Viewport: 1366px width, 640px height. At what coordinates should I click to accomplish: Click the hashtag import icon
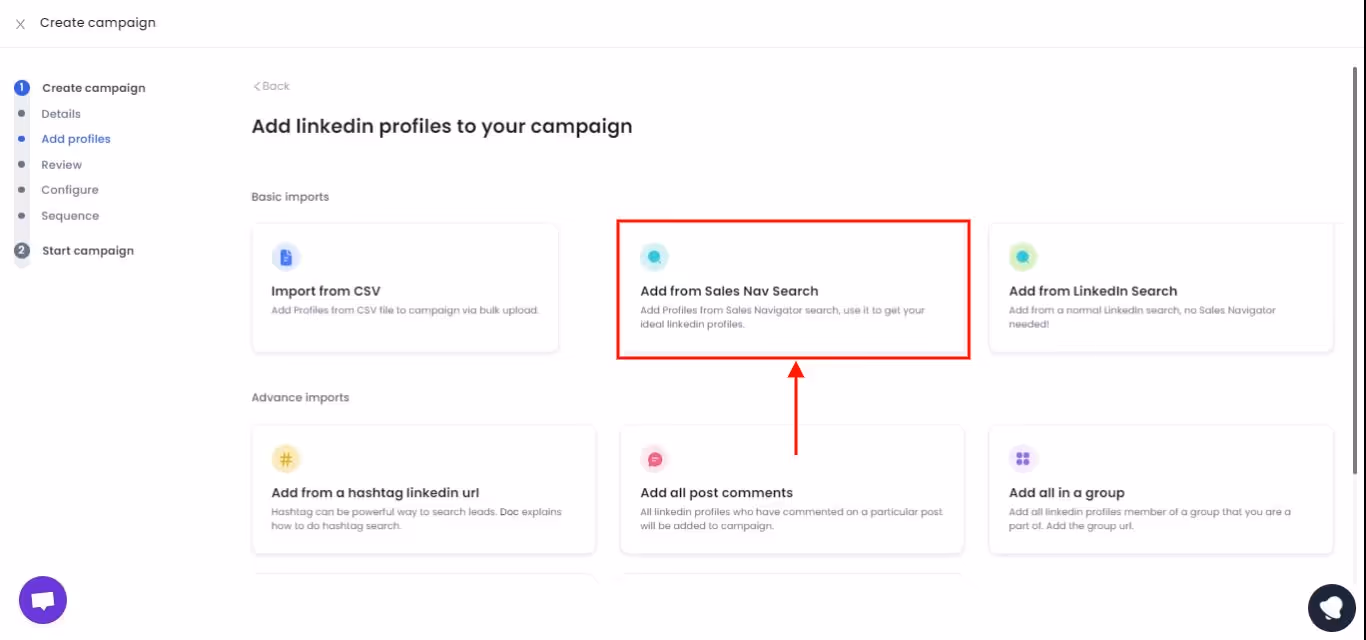coord(287,457)
